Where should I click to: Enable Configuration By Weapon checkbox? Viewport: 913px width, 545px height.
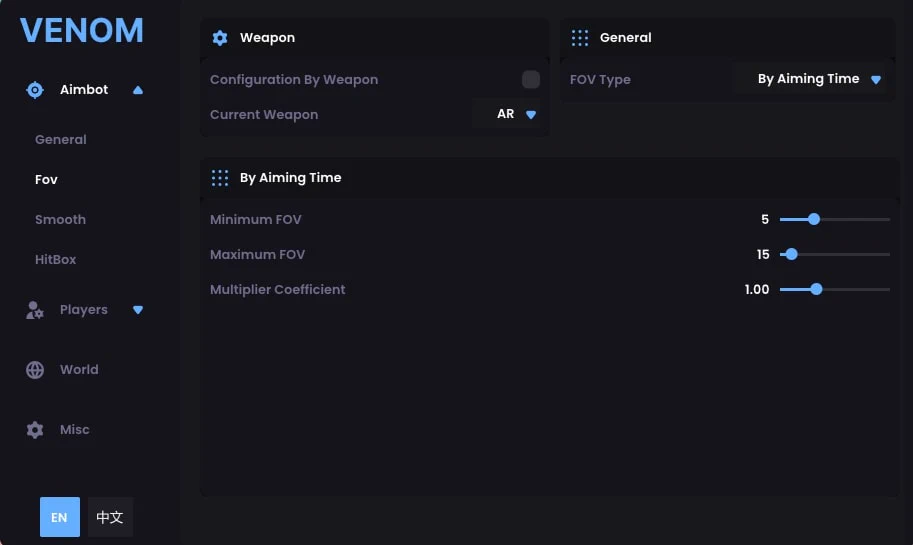coord(530,79)
